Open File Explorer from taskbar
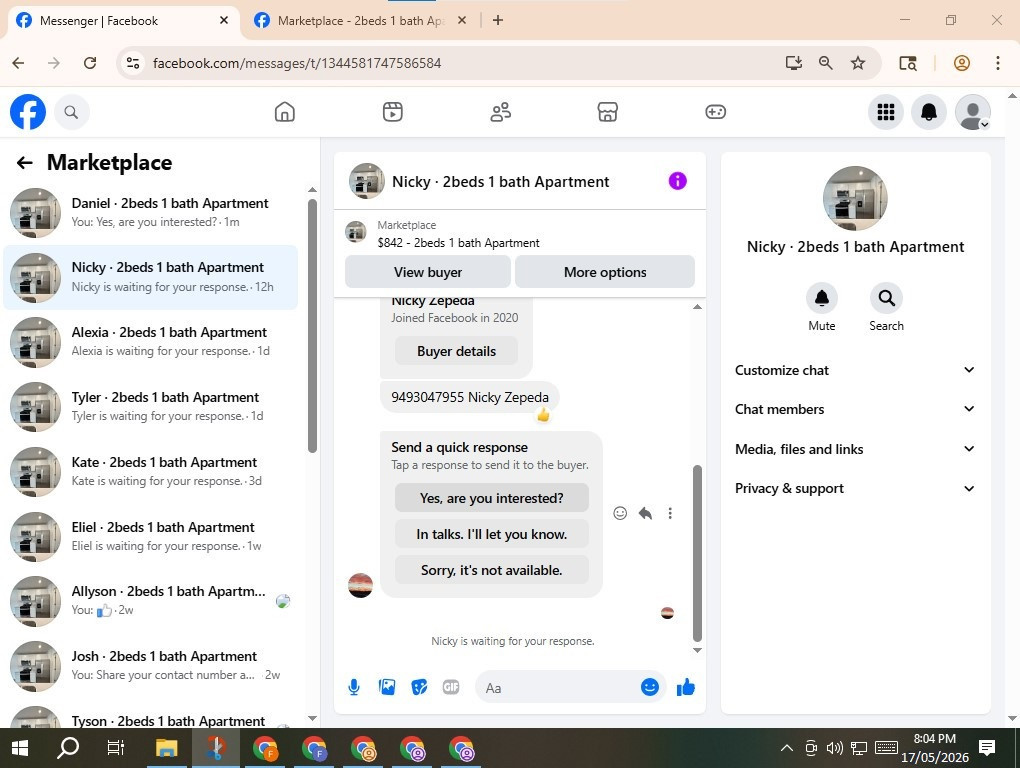Viewport: 1020px width, 768px height. [167, 748]
